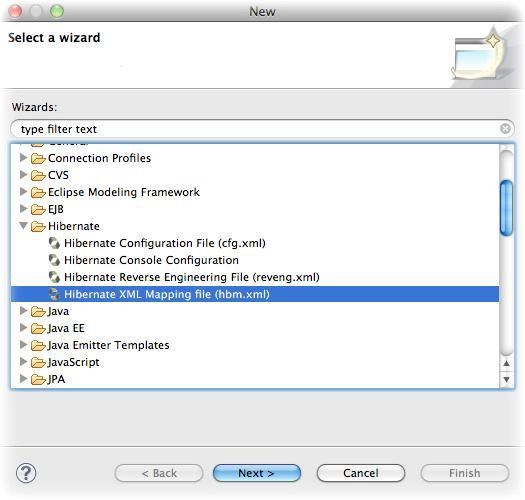Select the Connection Profiles label

(x=99, y=158)
